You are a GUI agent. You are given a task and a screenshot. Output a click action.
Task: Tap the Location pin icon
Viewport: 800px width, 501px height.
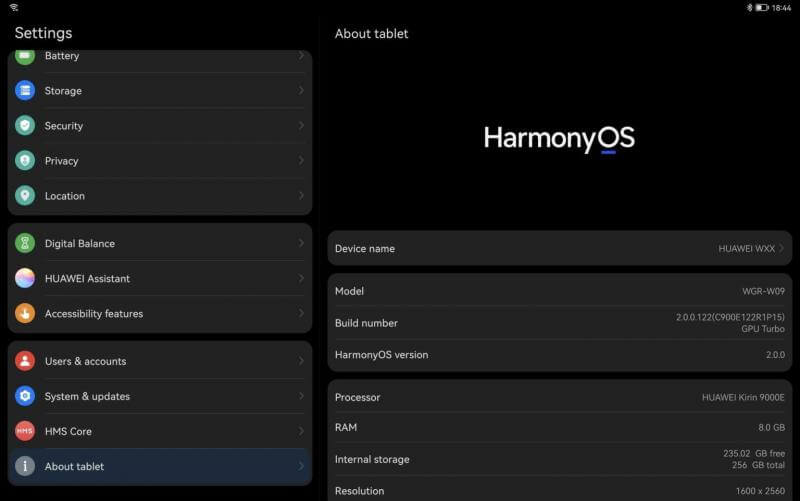pyautogui.click(x=25, y=196)
